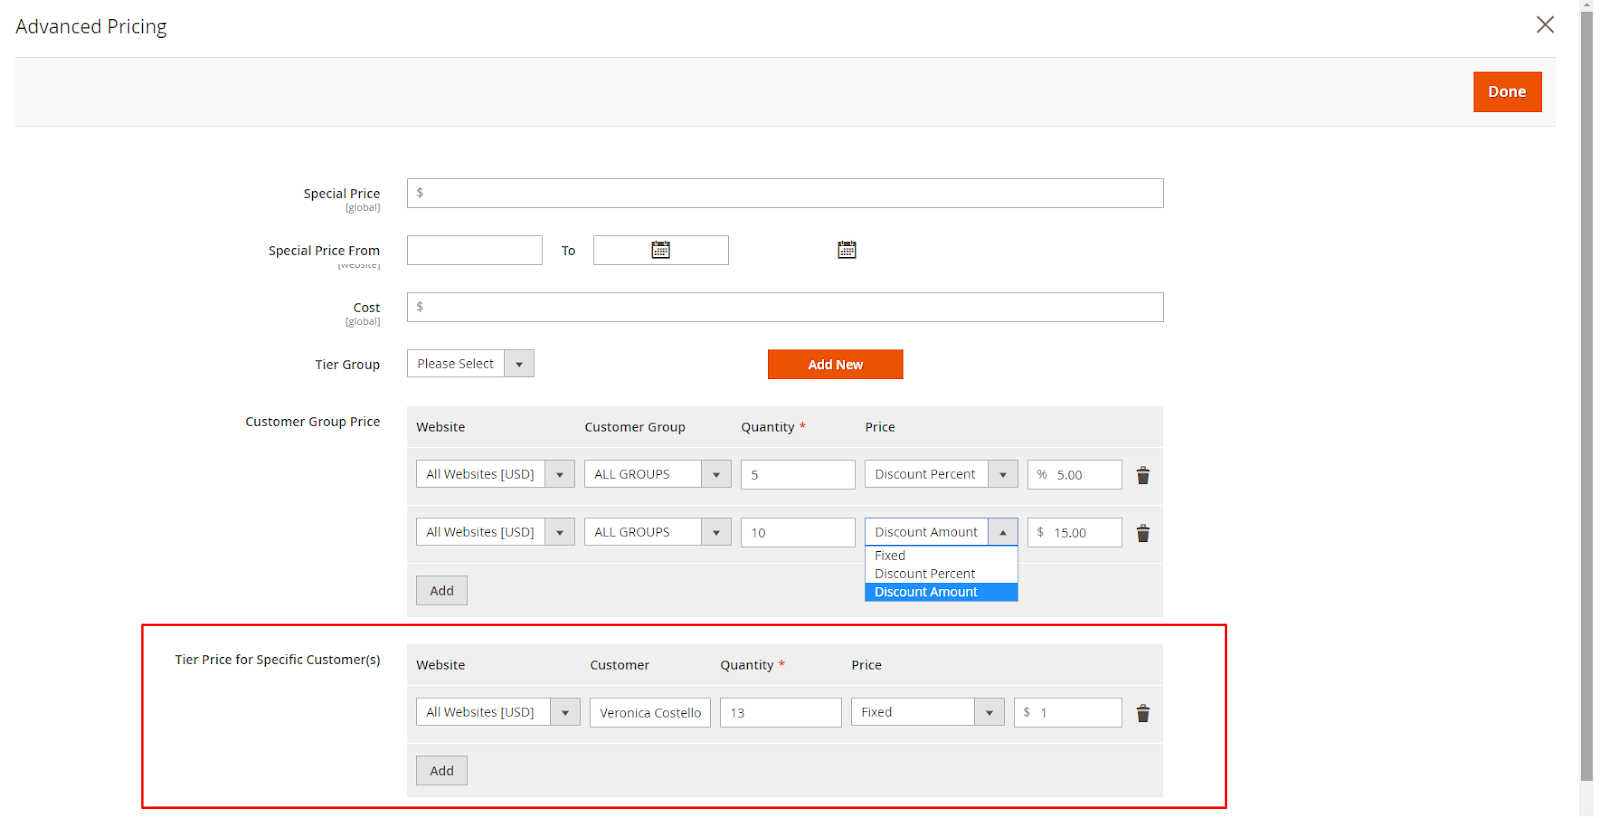Delete the 10 quantity group price row
The width and height of the screenshot is (1600, 818).
point(1143,533)
